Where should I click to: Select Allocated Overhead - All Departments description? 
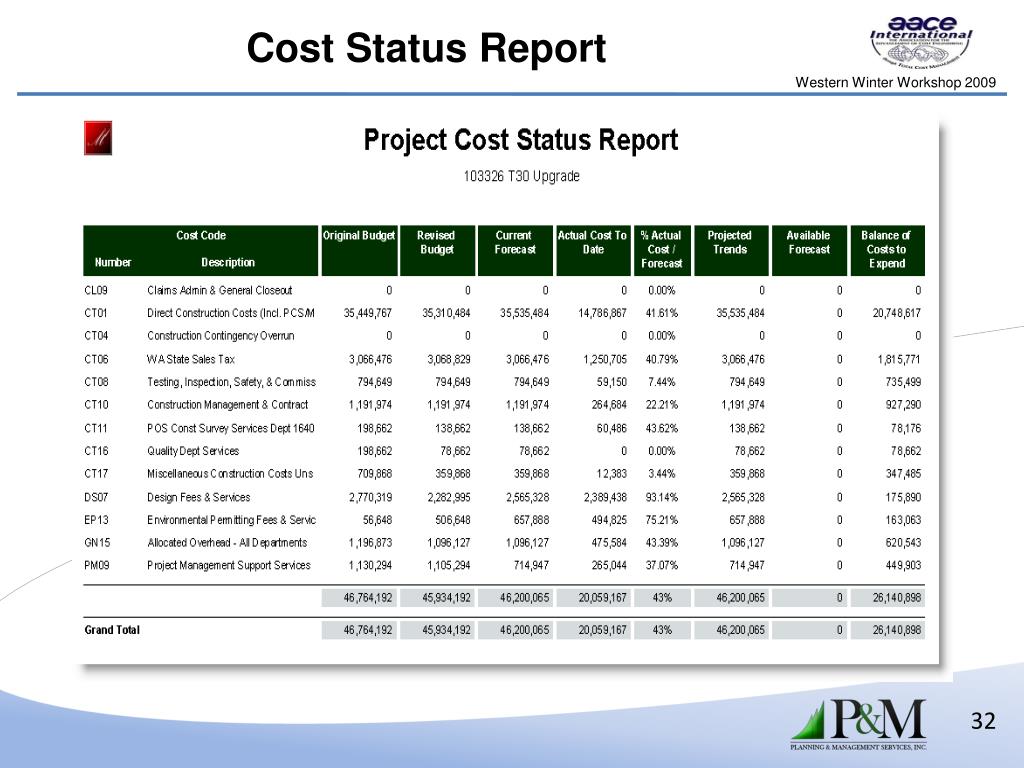pos(227,543)
